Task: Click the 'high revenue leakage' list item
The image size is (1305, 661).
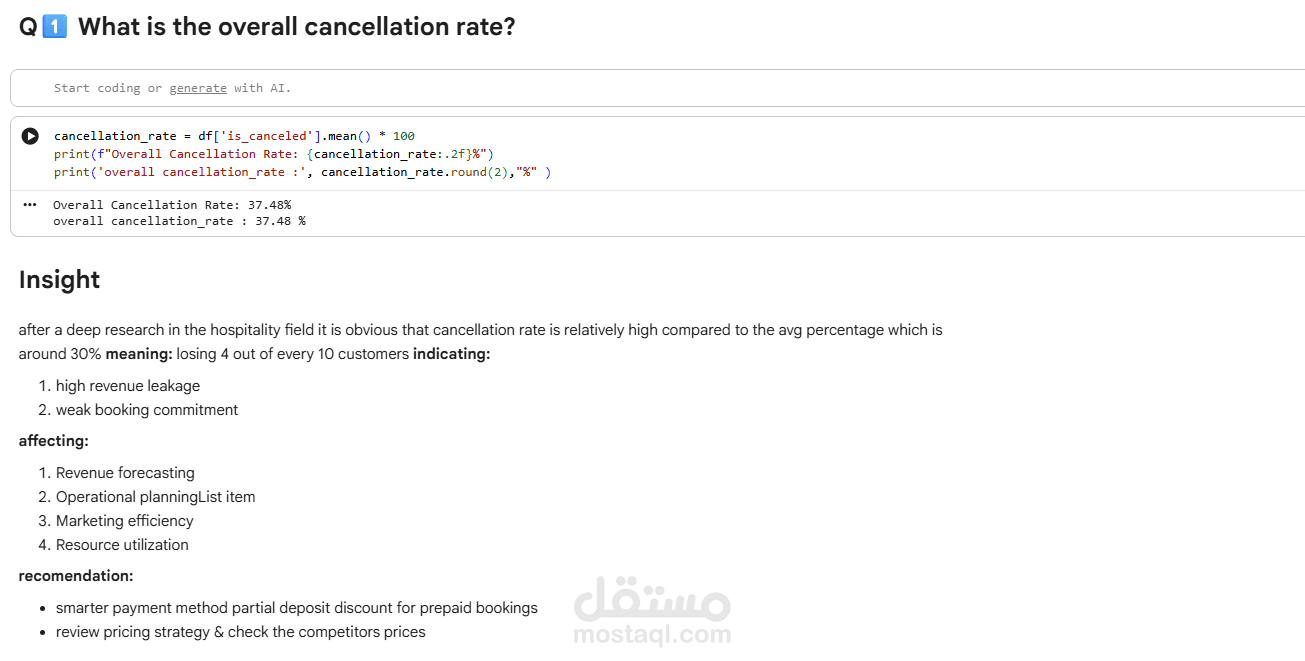Action: [128, 386]
